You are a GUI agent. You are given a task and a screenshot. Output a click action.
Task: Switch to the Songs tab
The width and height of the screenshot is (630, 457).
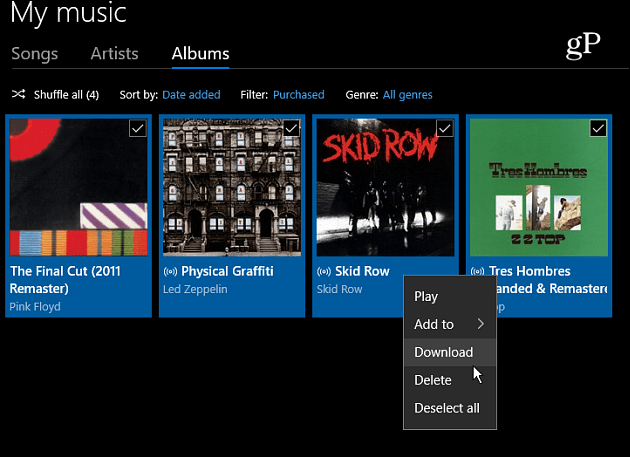click(x=35, y=53)
